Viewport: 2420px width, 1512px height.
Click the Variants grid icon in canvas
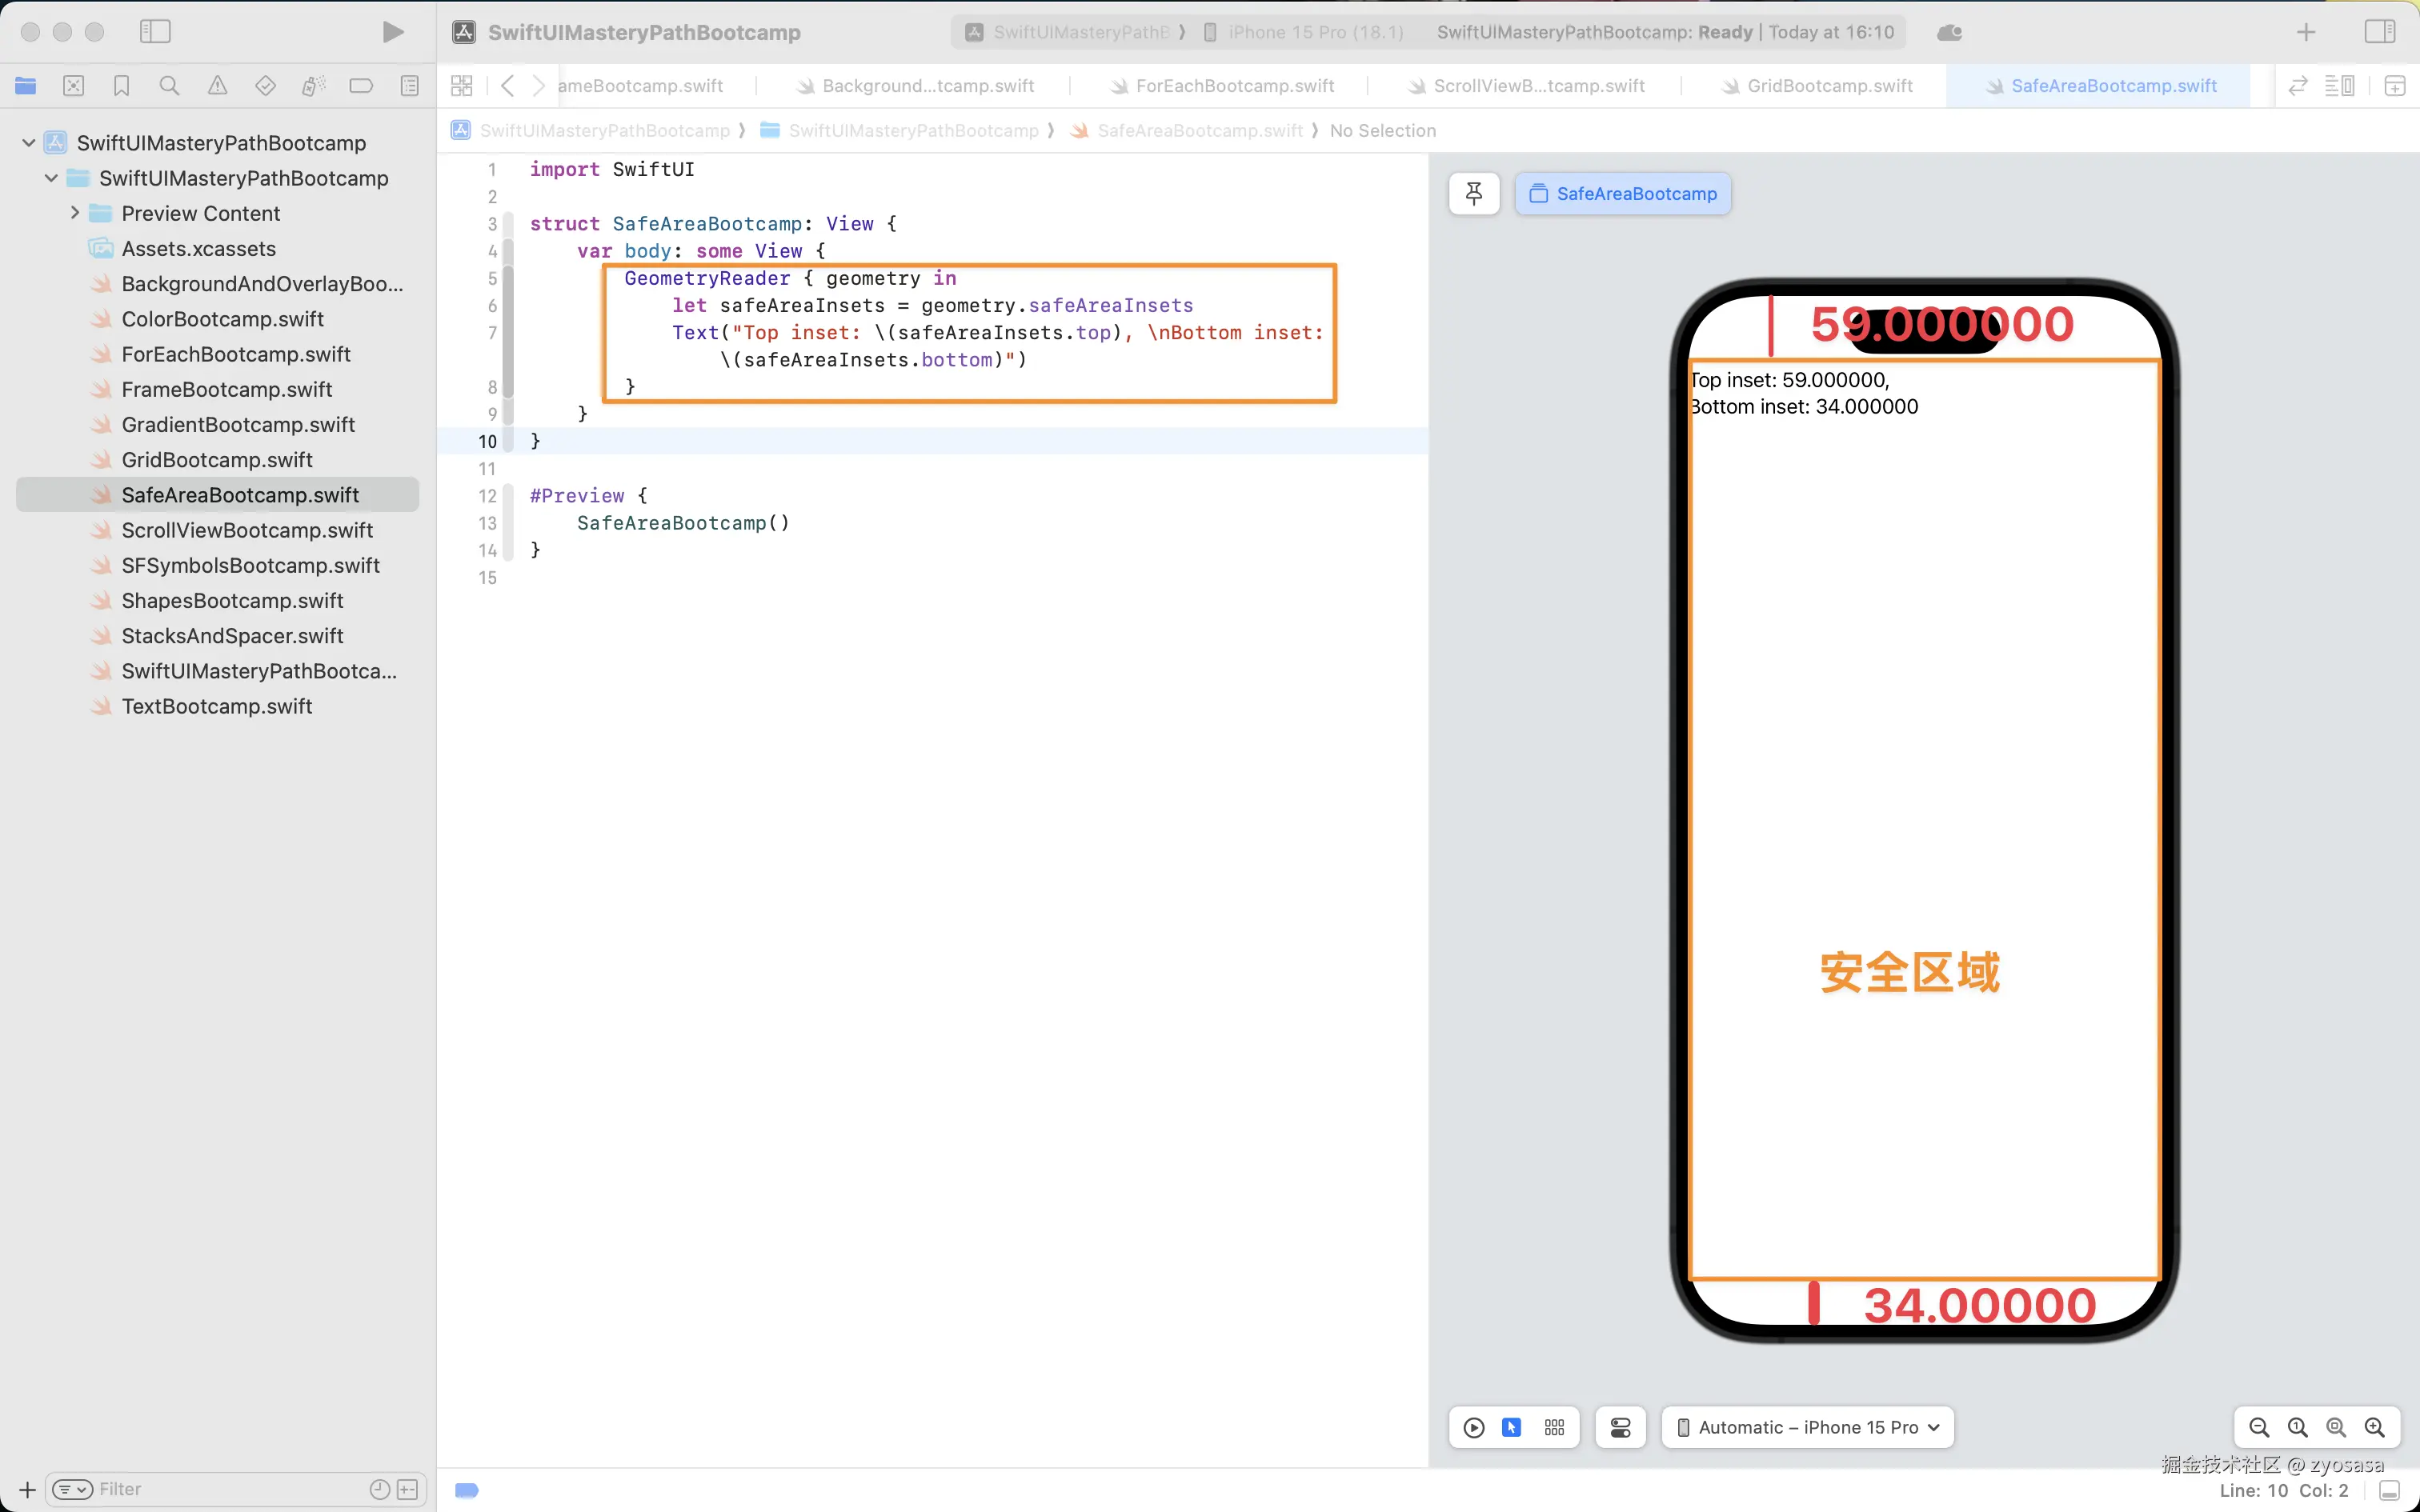(1554, 1427)
